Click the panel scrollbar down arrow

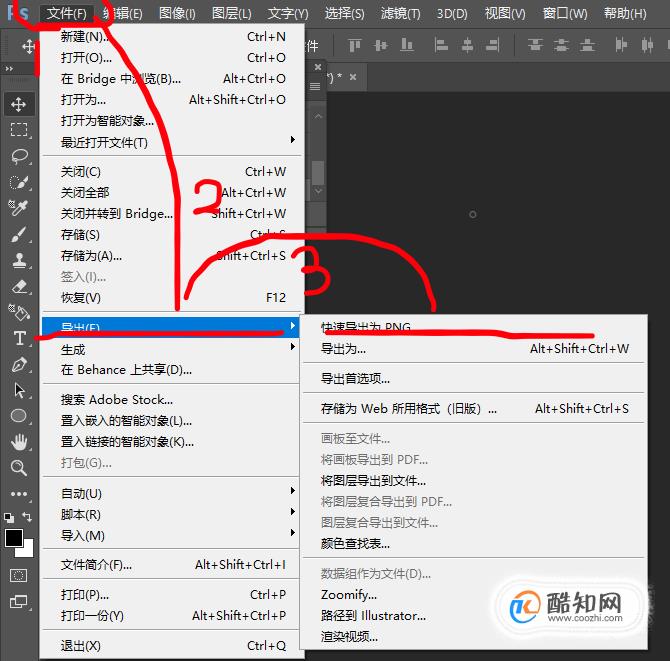pyautogui.click(x=318, y=191)
